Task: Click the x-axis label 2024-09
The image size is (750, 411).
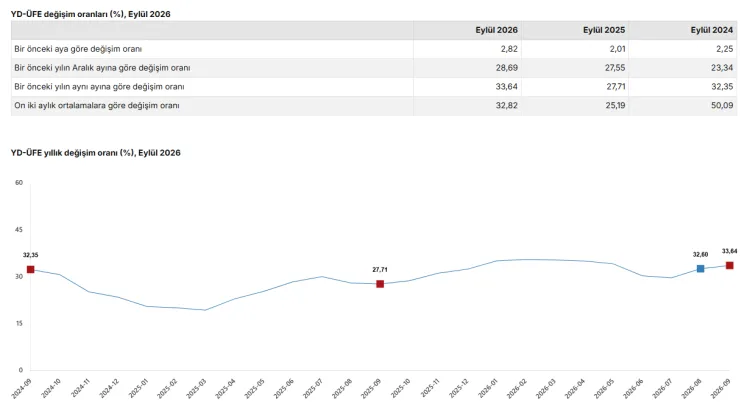Action: (22, 388)
